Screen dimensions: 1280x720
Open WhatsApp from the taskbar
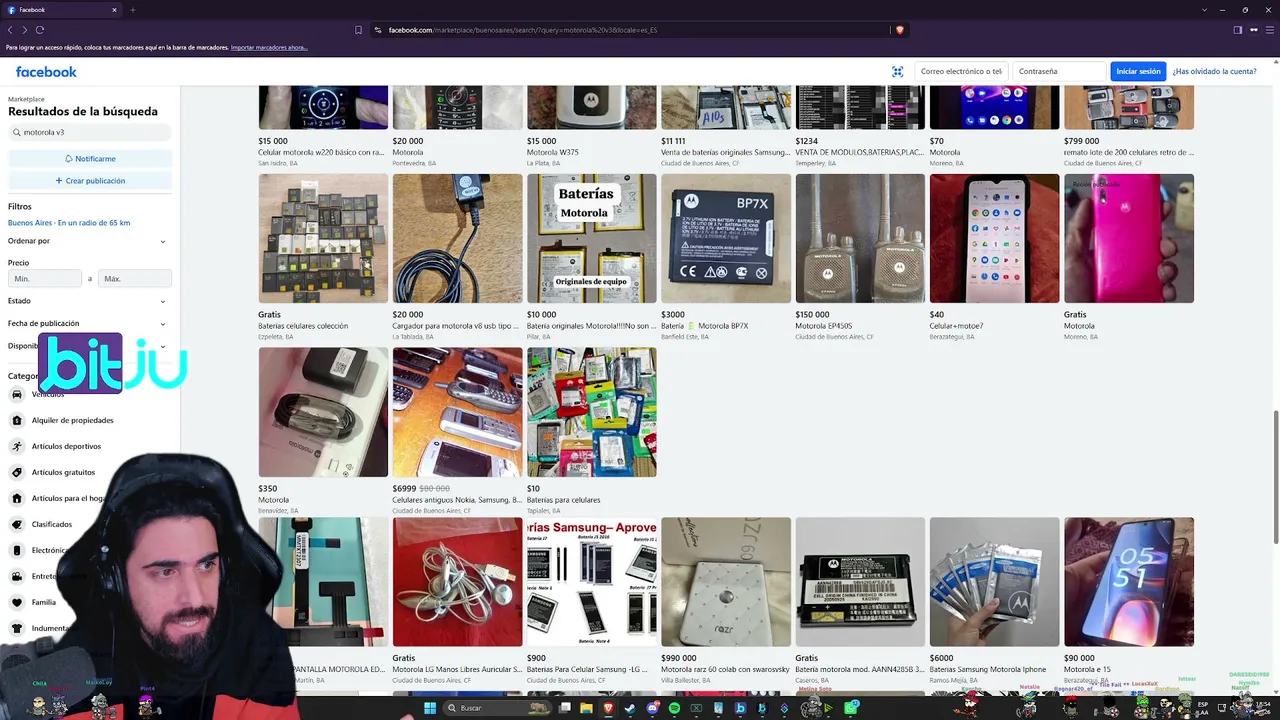click(850, 708)
